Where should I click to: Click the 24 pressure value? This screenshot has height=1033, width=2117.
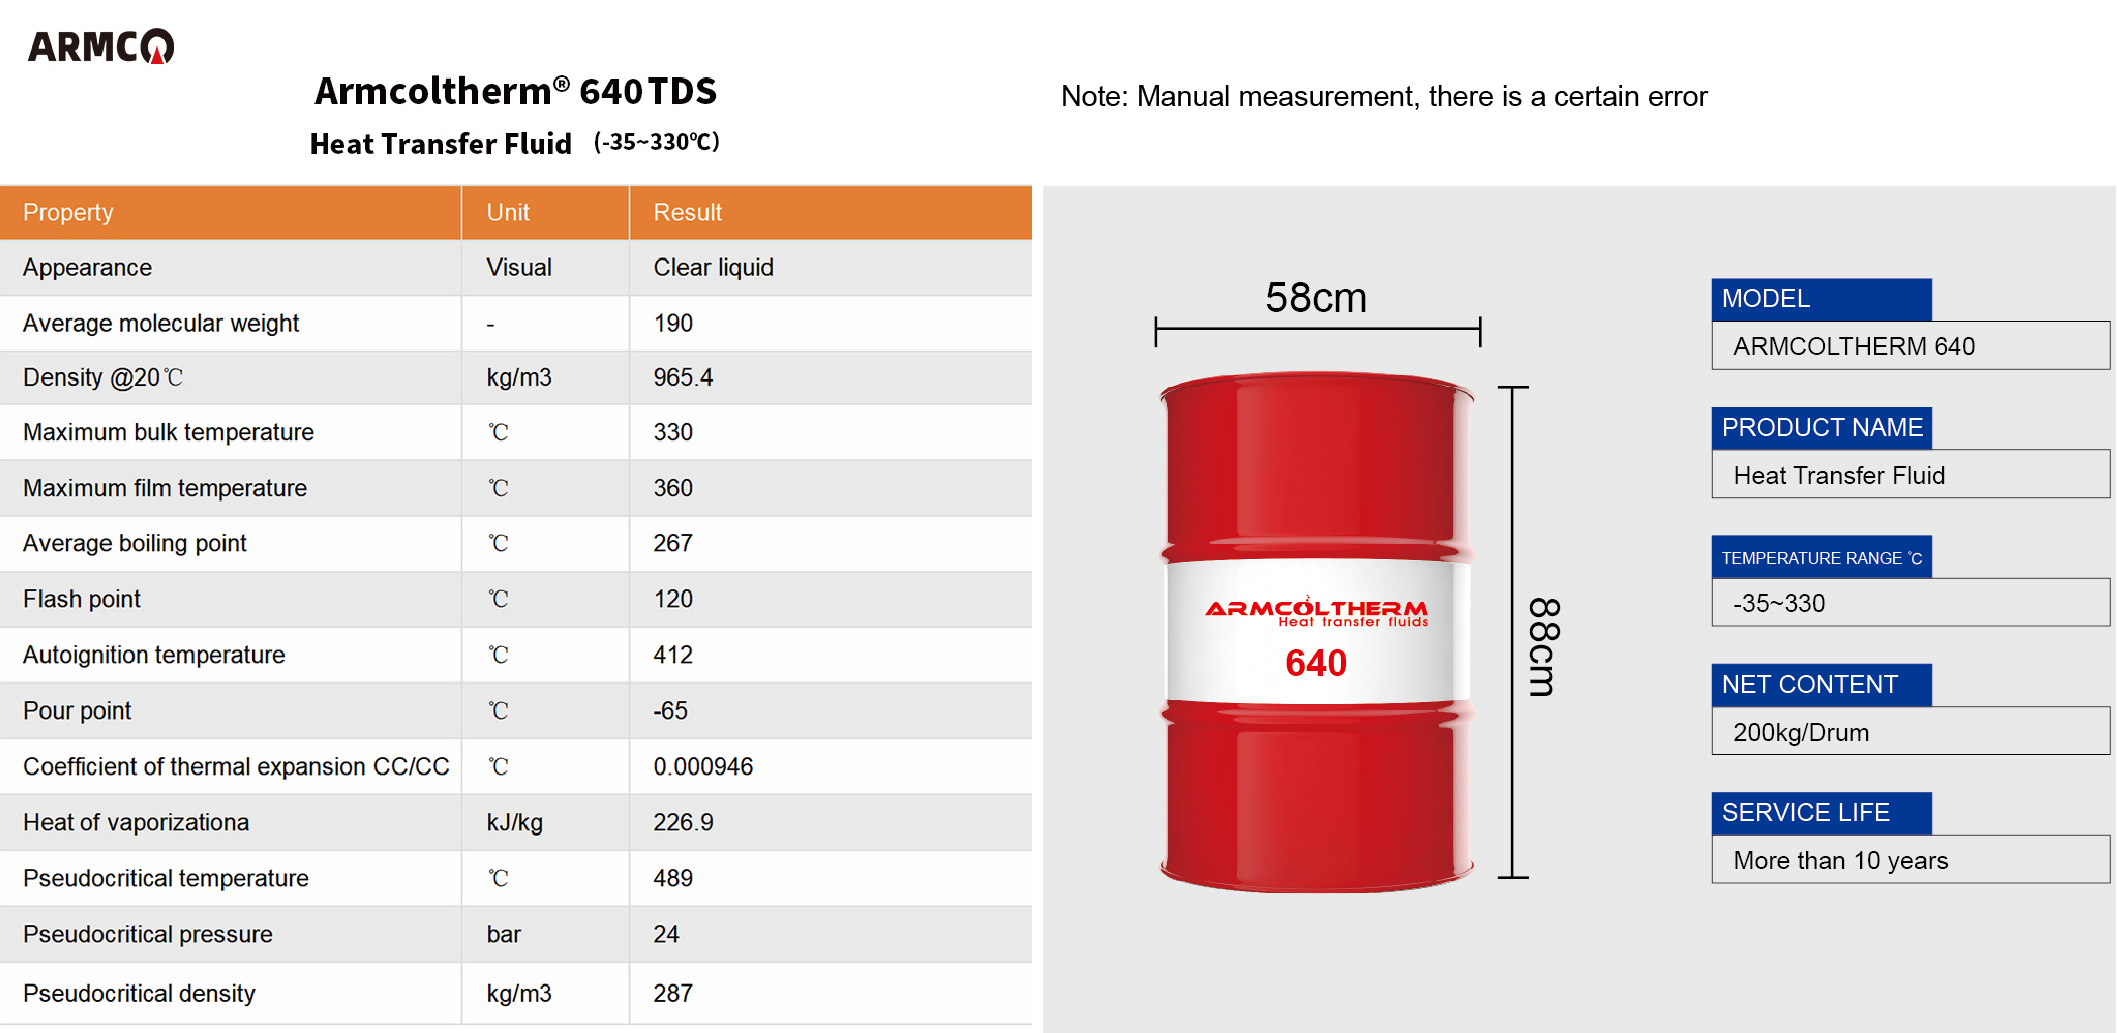pyautogui.click(x=666, y=934)
